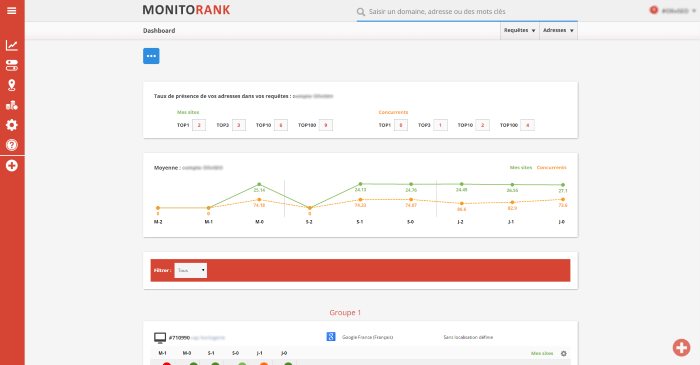
Task: Click the Groupe 1 heading
Action: [x=345, y=313]
